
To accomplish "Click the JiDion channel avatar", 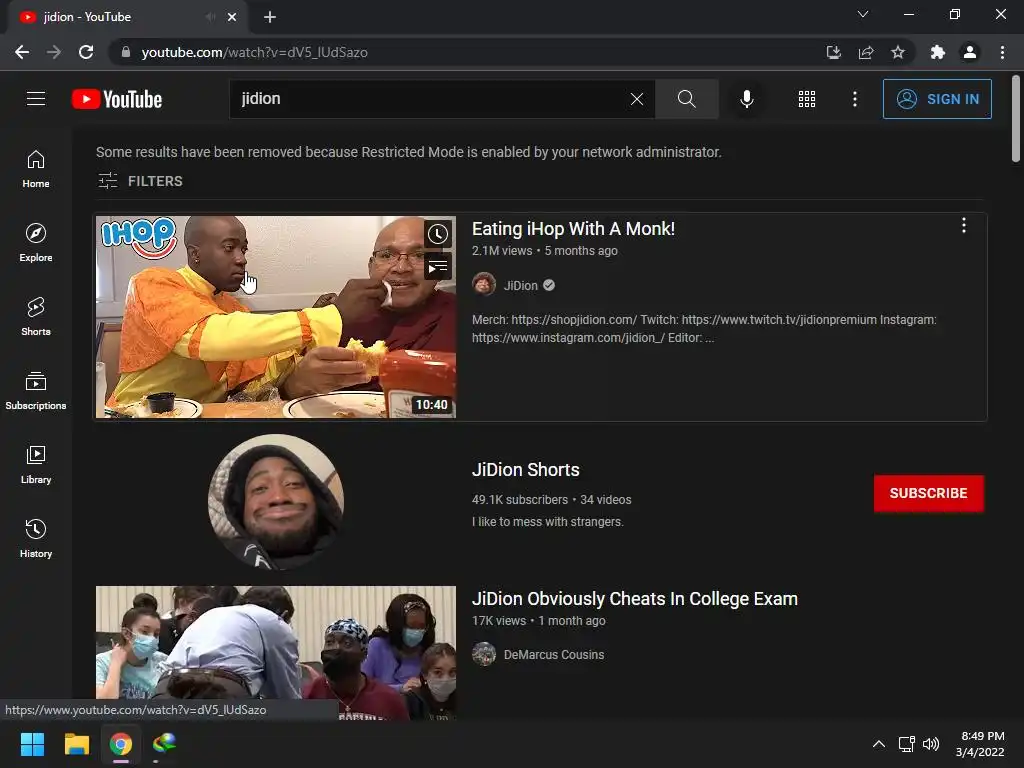I will click(484, 285).
